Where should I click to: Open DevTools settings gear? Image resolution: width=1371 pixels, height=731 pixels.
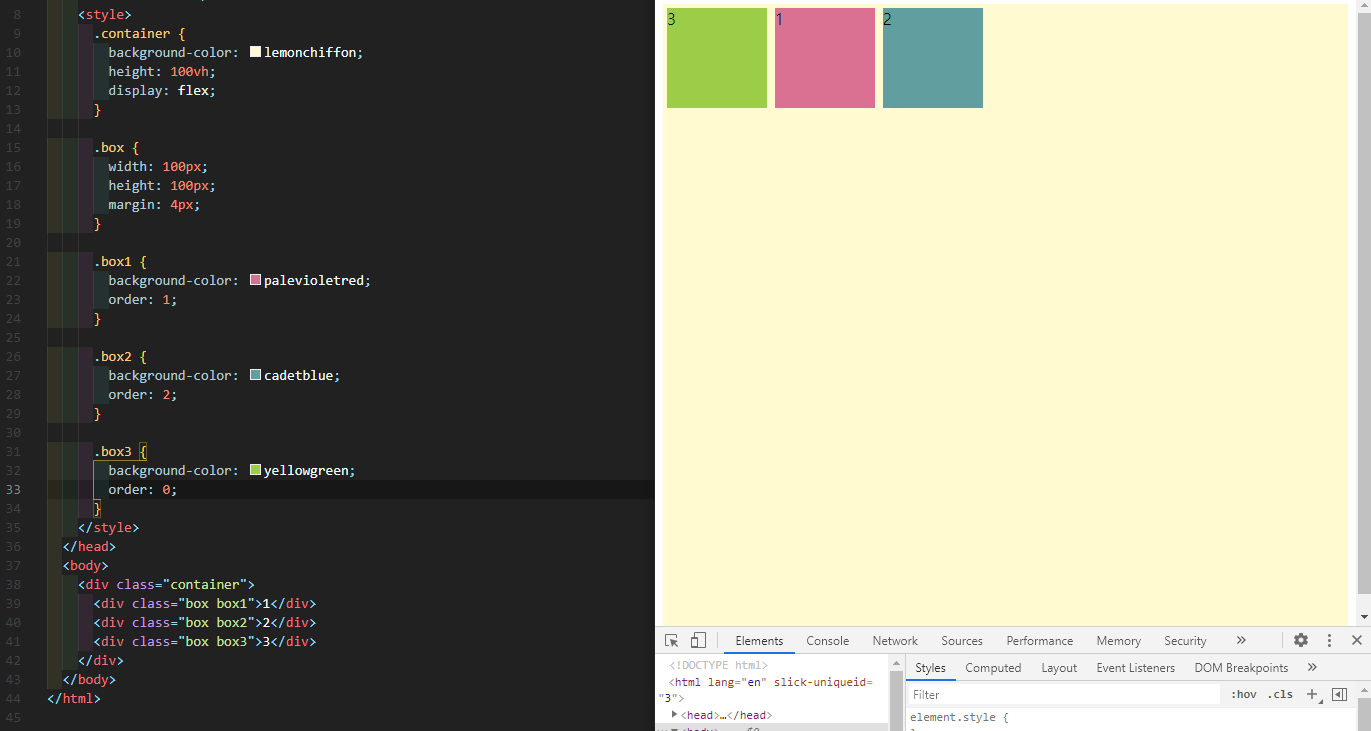[x=1301, y=641]
